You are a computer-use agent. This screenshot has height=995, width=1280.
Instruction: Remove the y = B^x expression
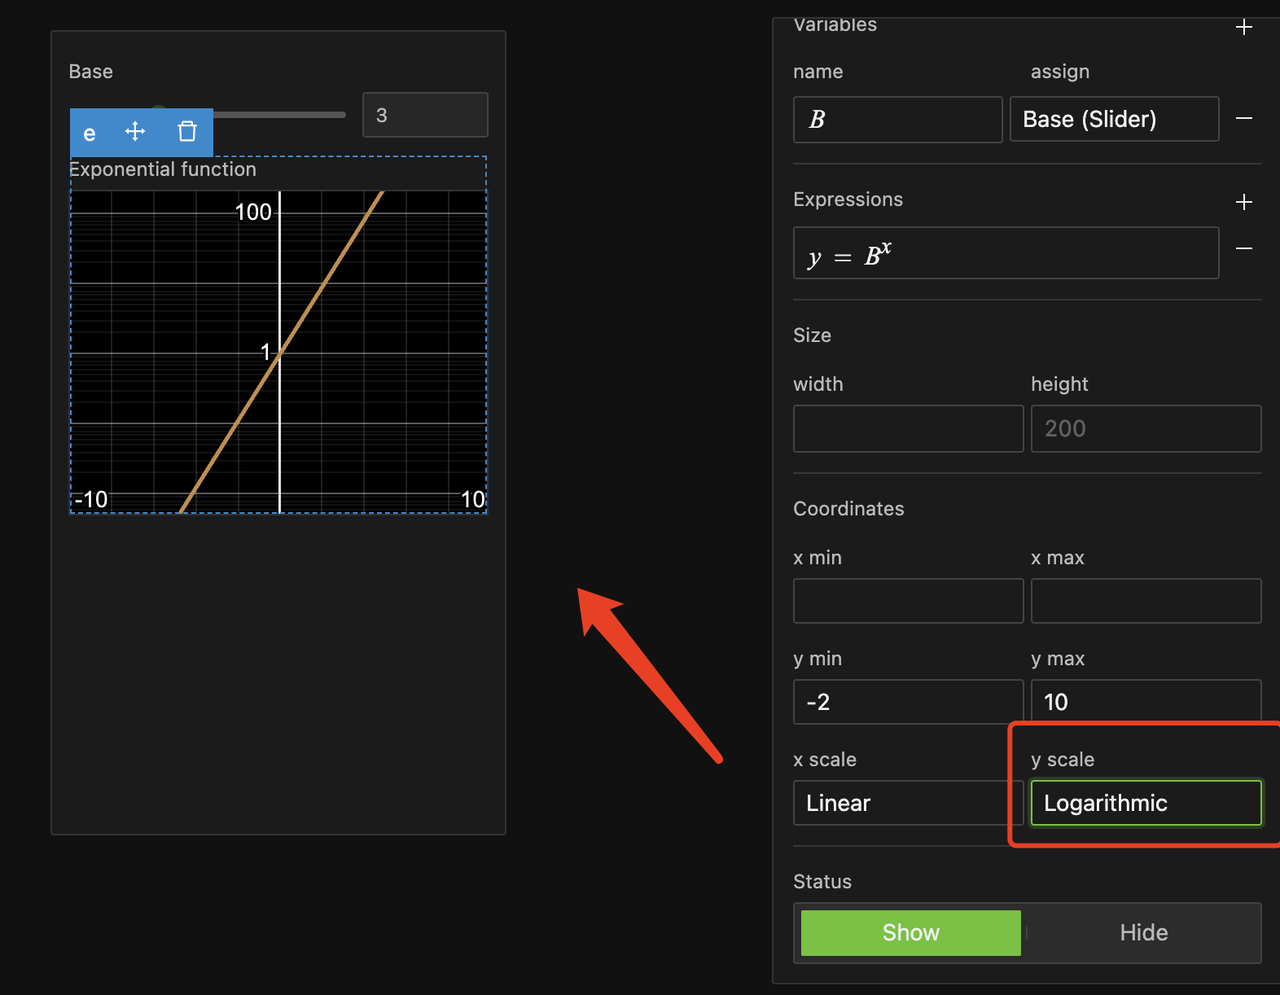pos(1244,248)
